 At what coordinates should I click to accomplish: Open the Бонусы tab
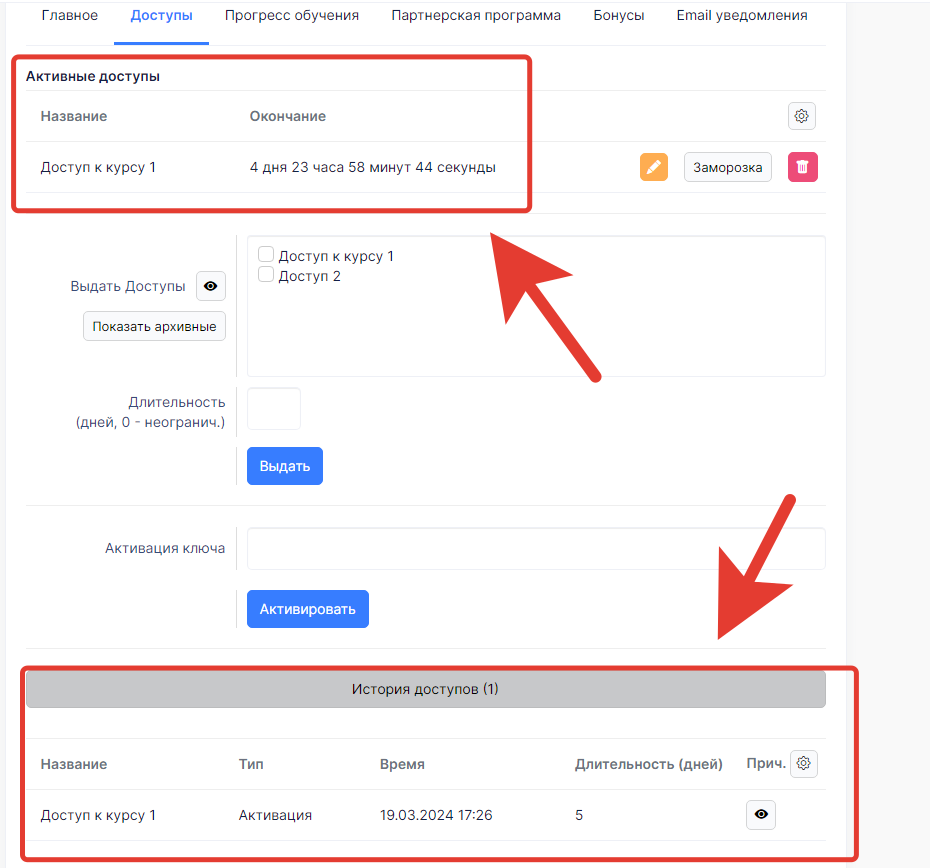618,16
